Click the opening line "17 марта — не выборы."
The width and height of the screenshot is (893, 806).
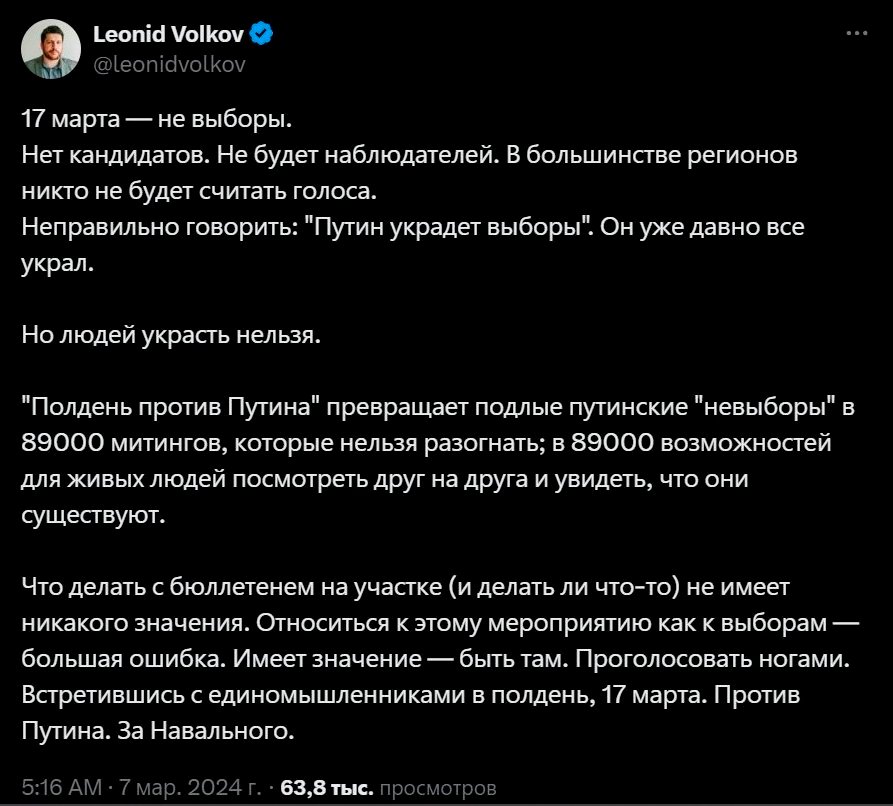pyautogui.click(x=158, y=122)
